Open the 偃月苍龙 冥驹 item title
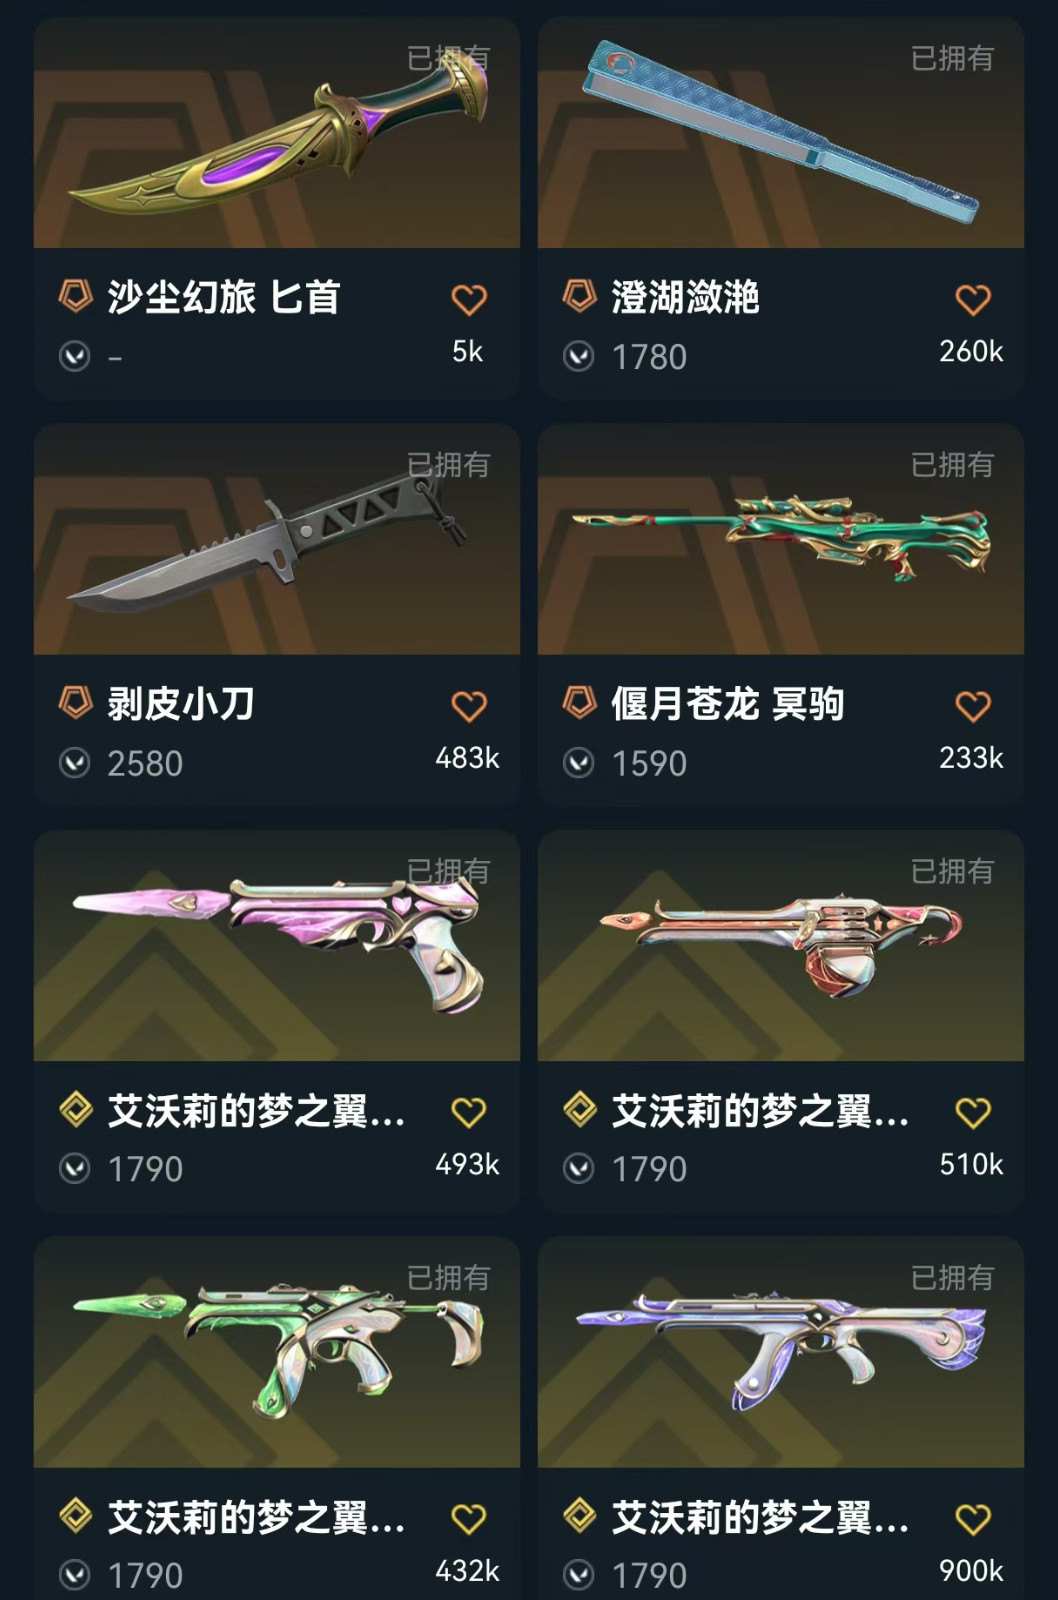The width and height of the screenshot is (1058, 1600). 728,704
